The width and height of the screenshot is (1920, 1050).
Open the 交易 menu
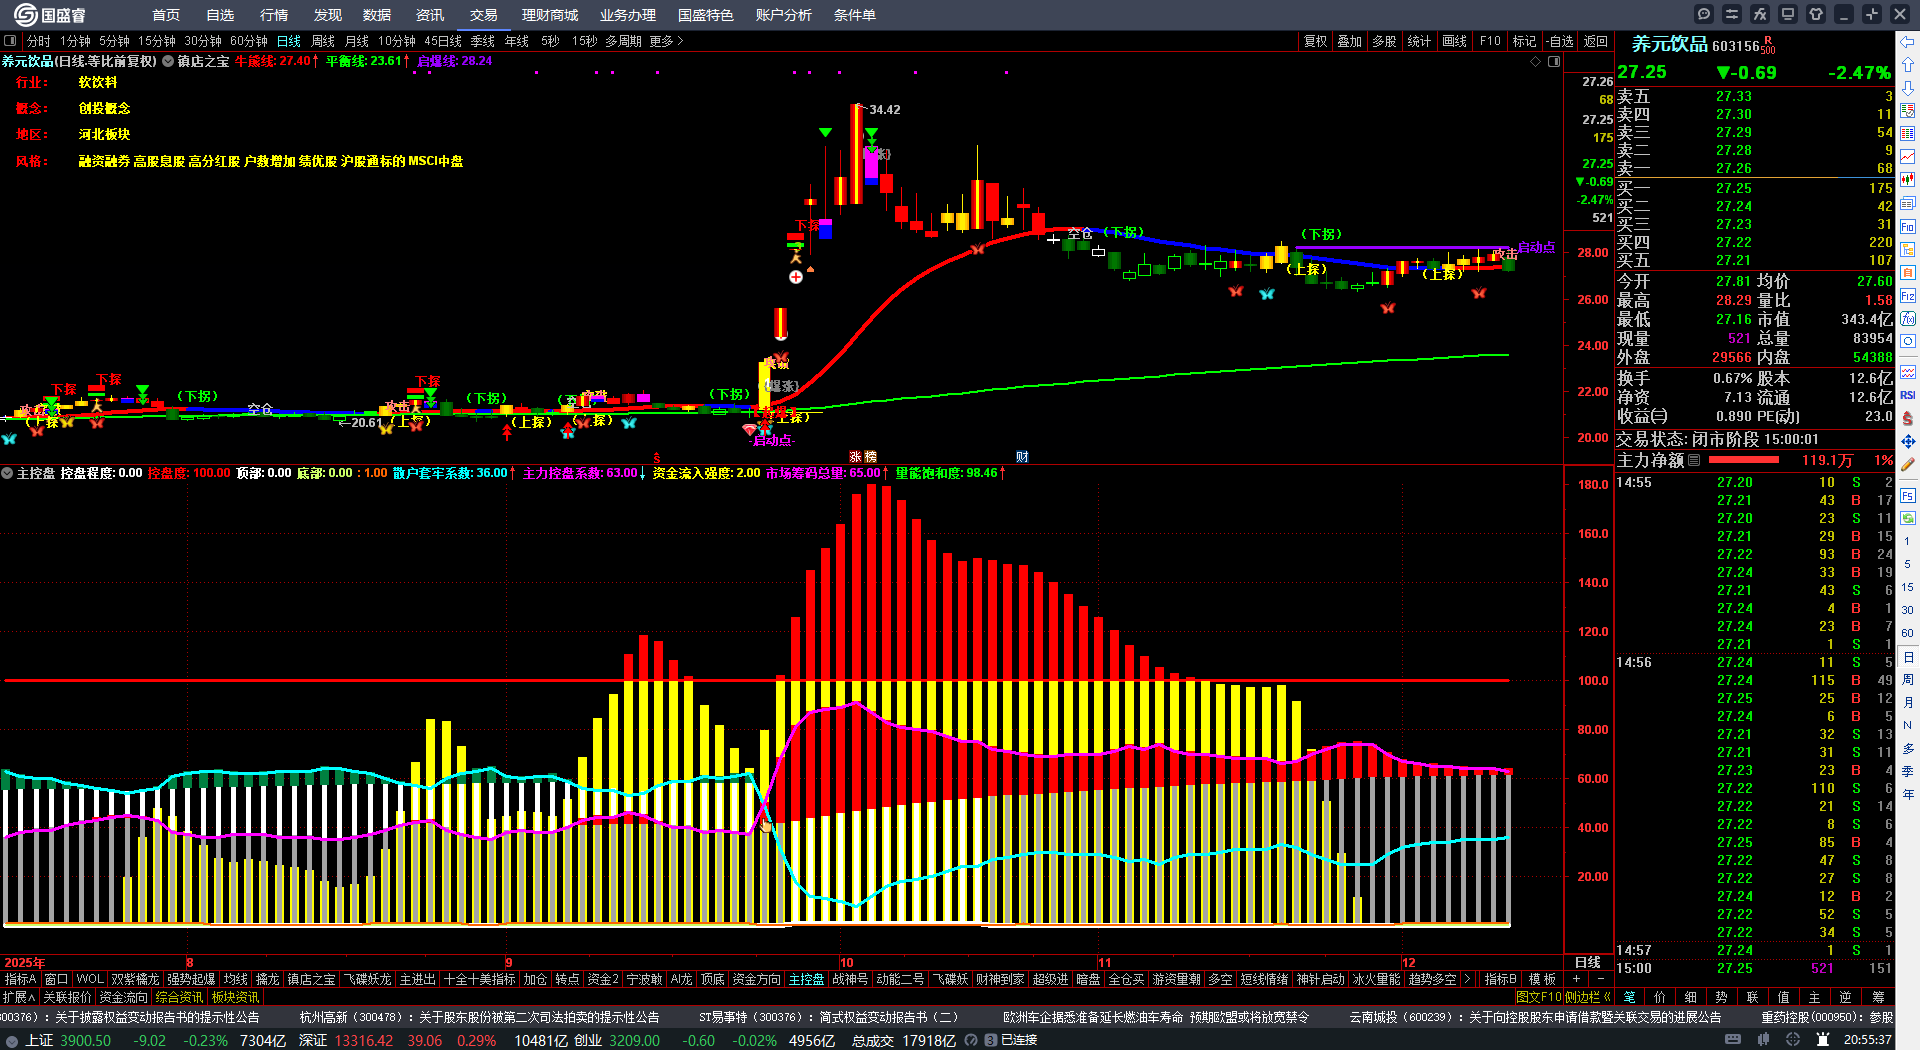click(x=484, y=15)
